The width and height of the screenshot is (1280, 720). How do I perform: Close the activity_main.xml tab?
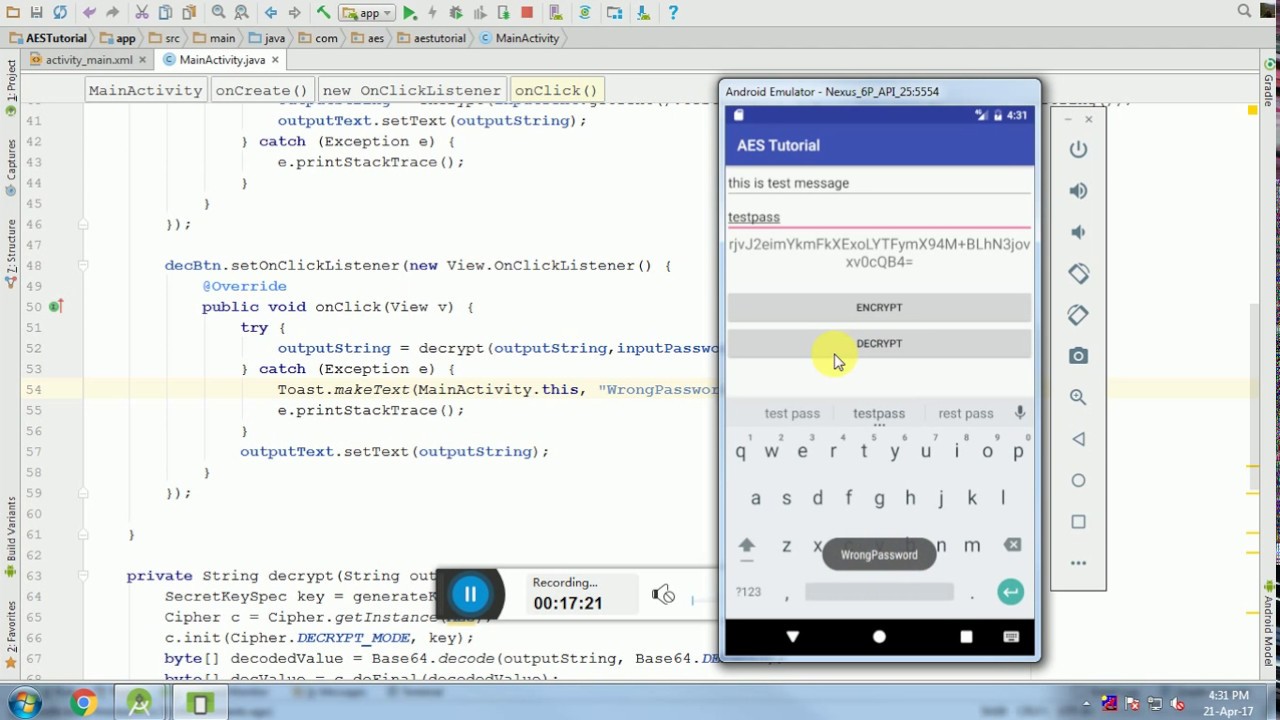click(143, 60)
